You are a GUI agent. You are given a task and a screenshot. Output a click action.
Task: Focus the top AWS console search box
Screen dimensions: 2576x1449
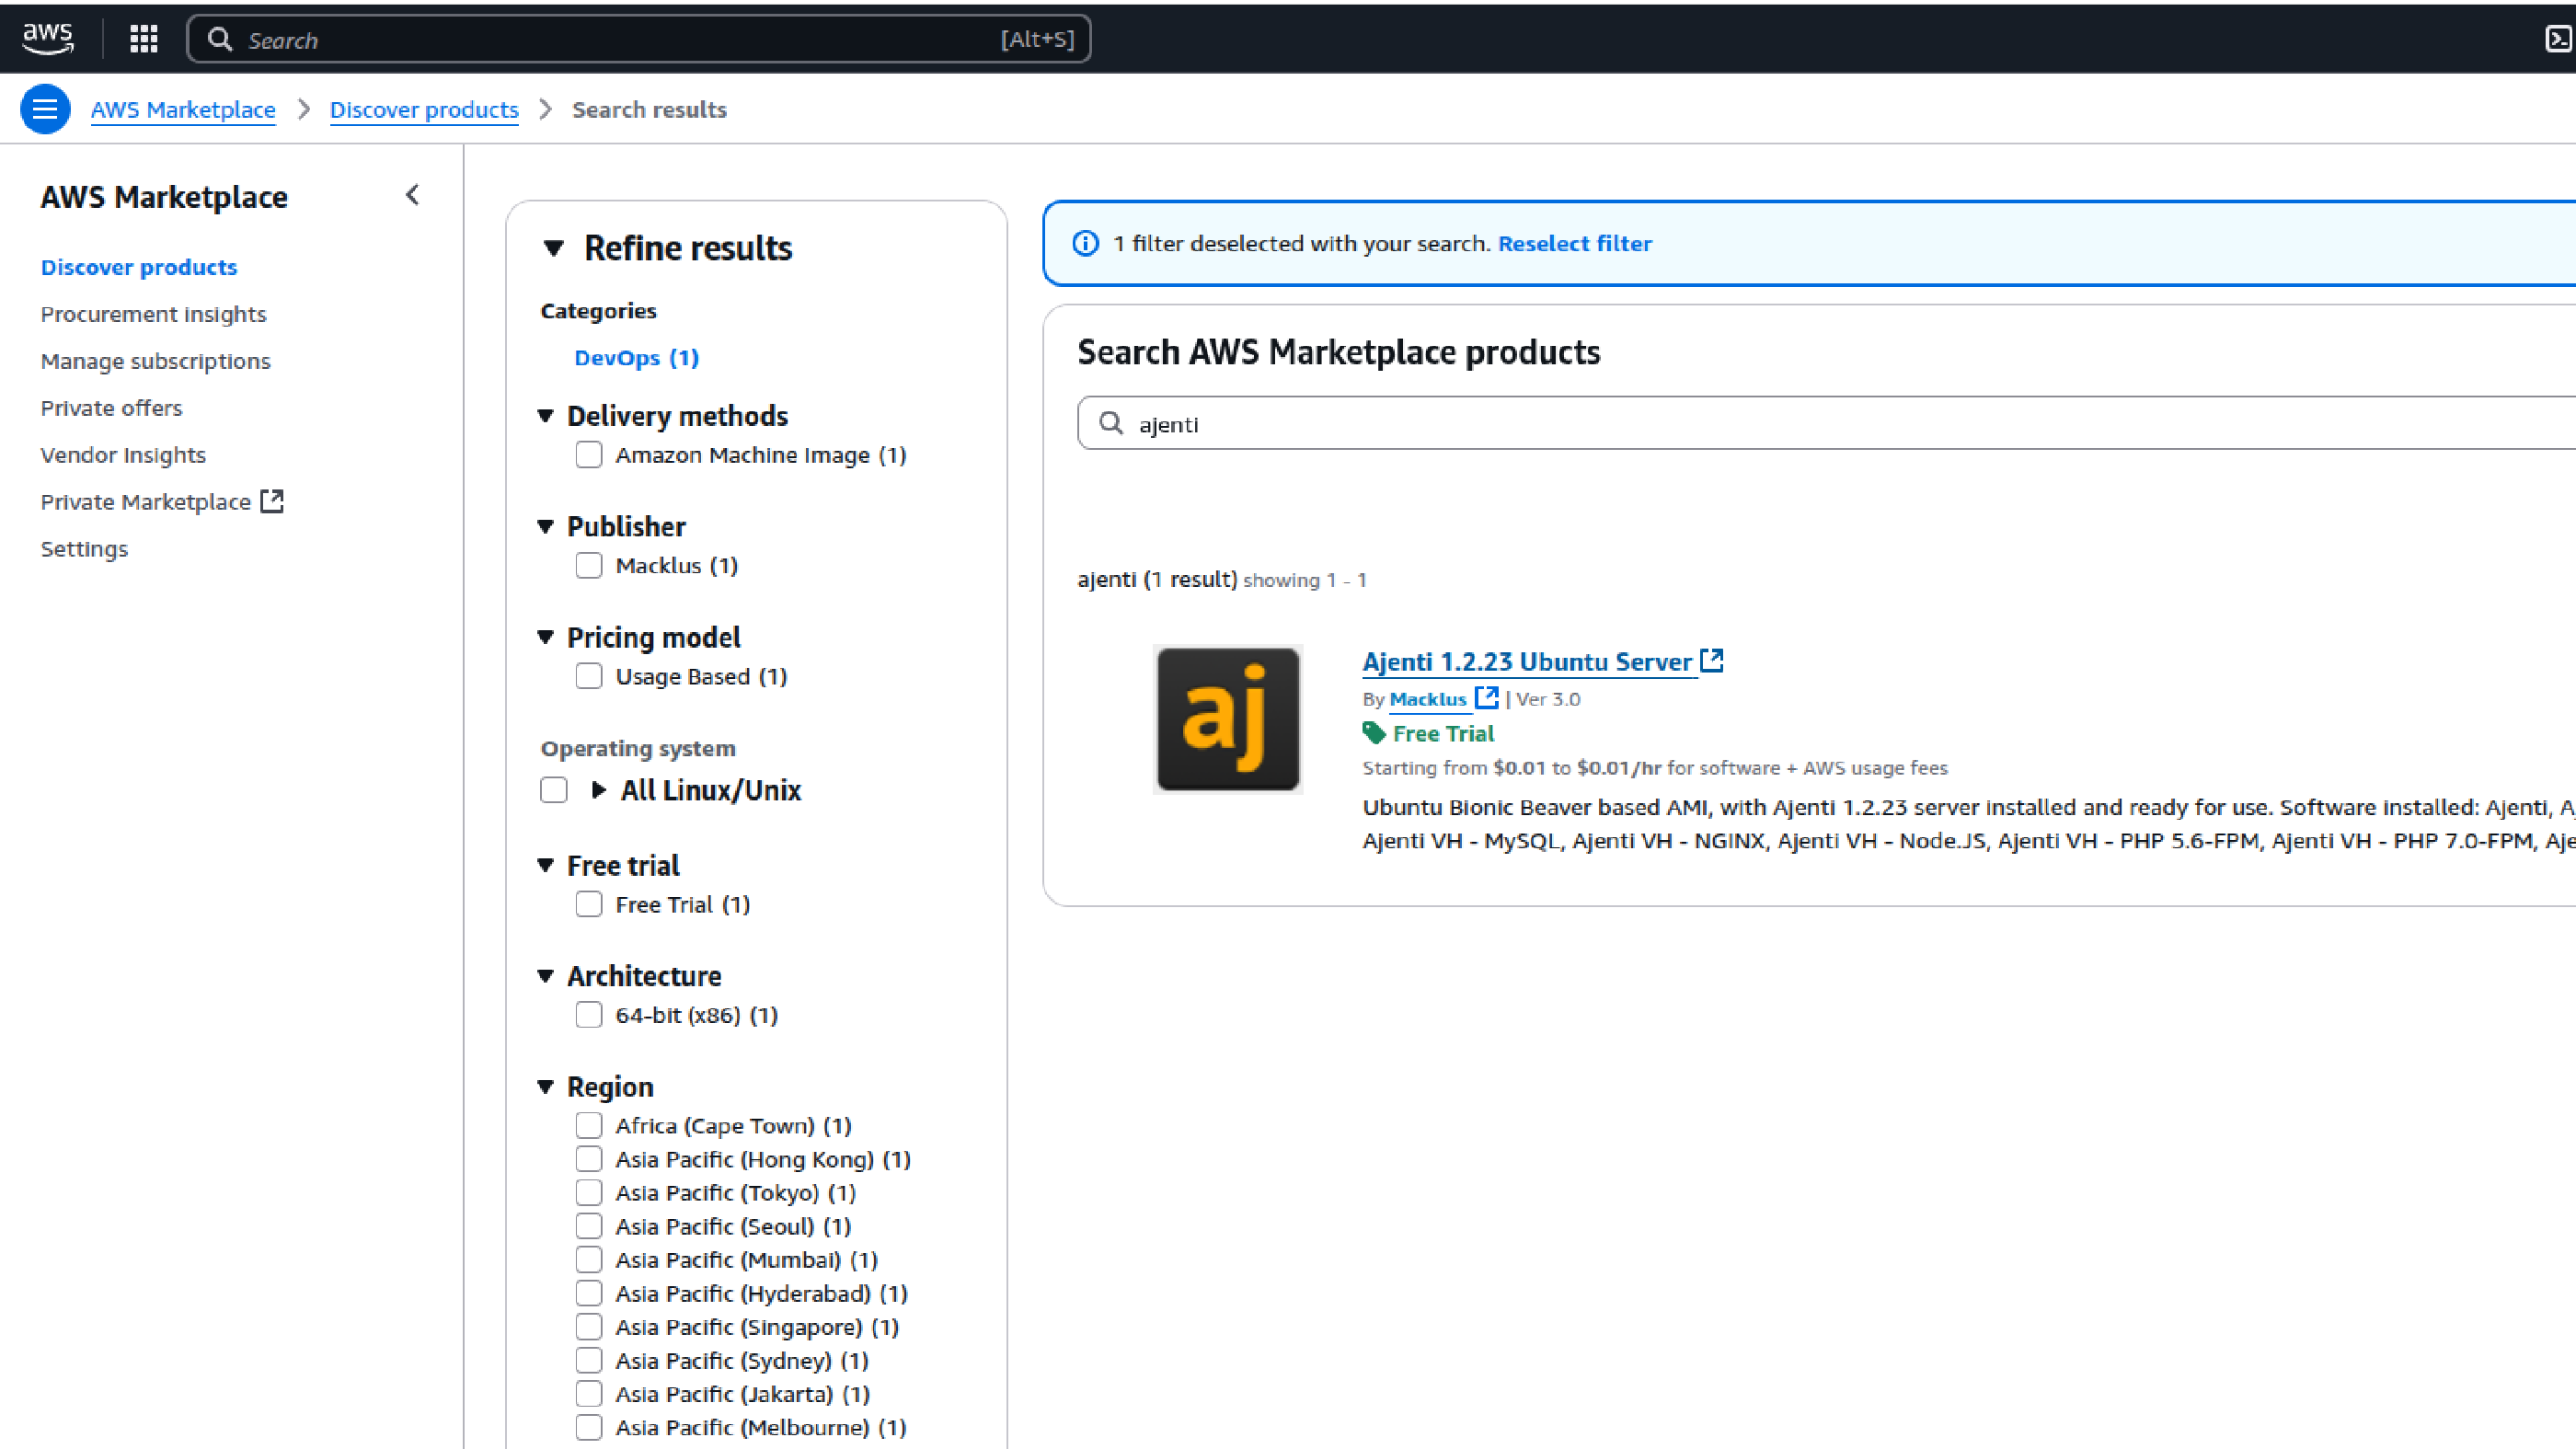pyautogui.click(x=638, y=39)
